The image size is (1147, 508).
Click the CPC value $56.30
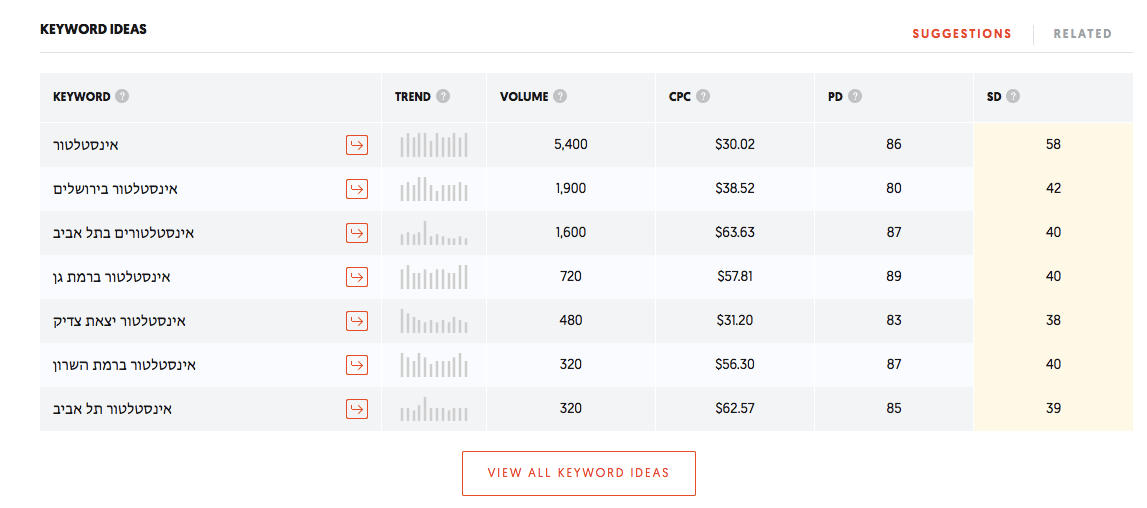735,365
